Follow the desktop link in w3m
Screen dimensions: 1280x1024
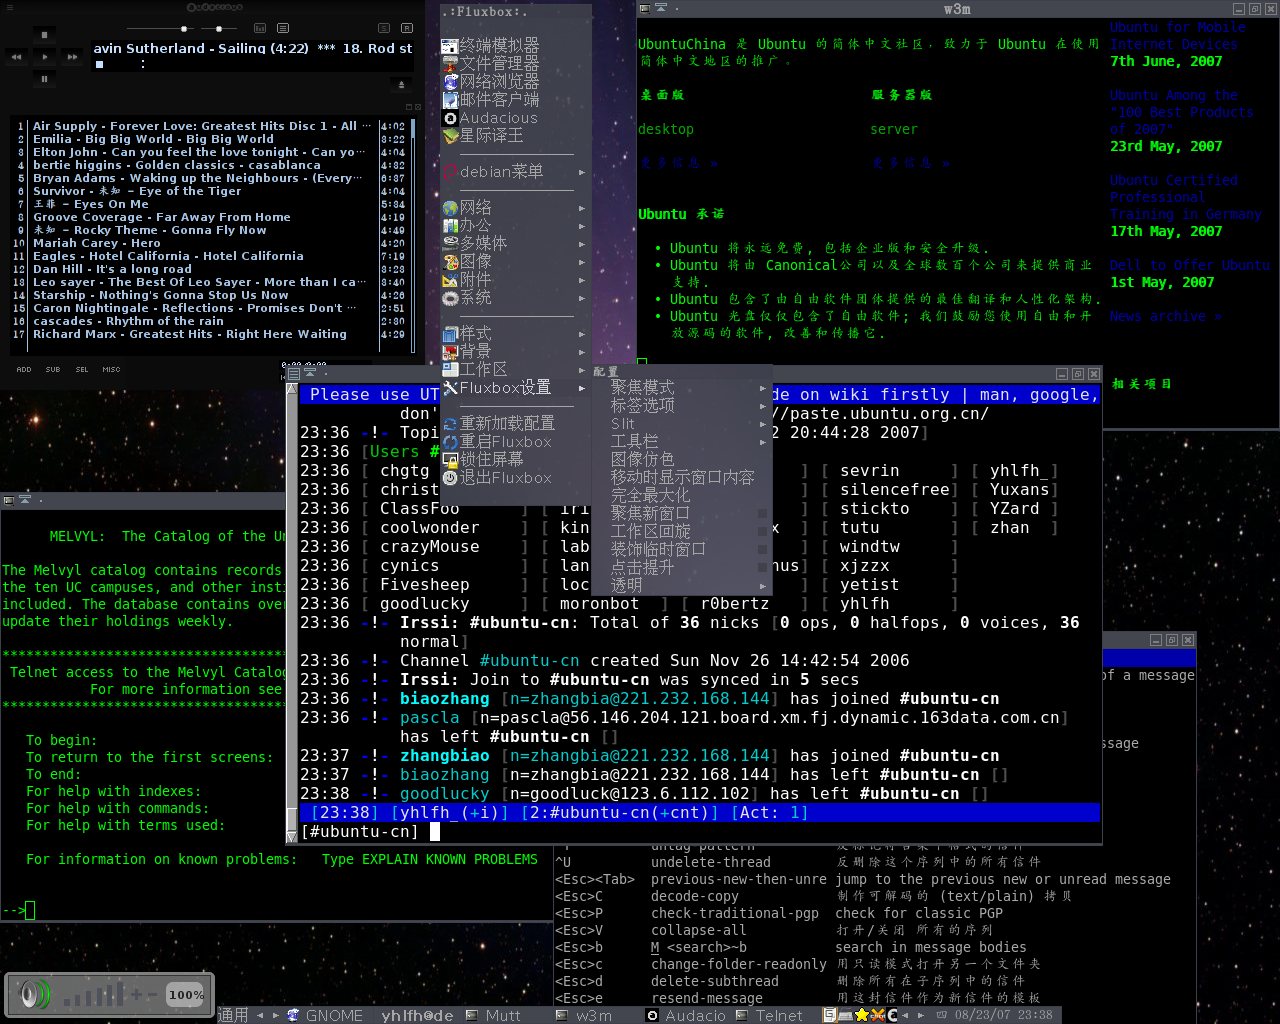pos(666,129)
